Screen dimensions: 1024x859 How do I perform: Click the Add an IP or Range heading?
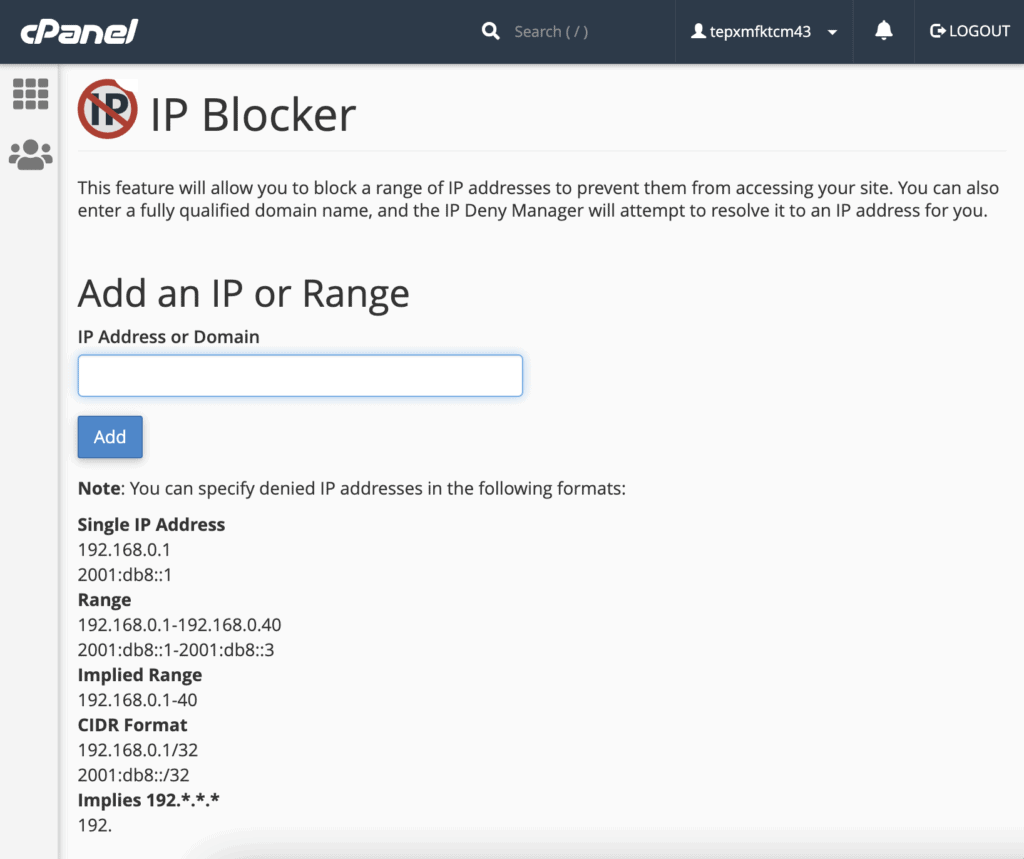pyautogui.click(x=244, y=293)
